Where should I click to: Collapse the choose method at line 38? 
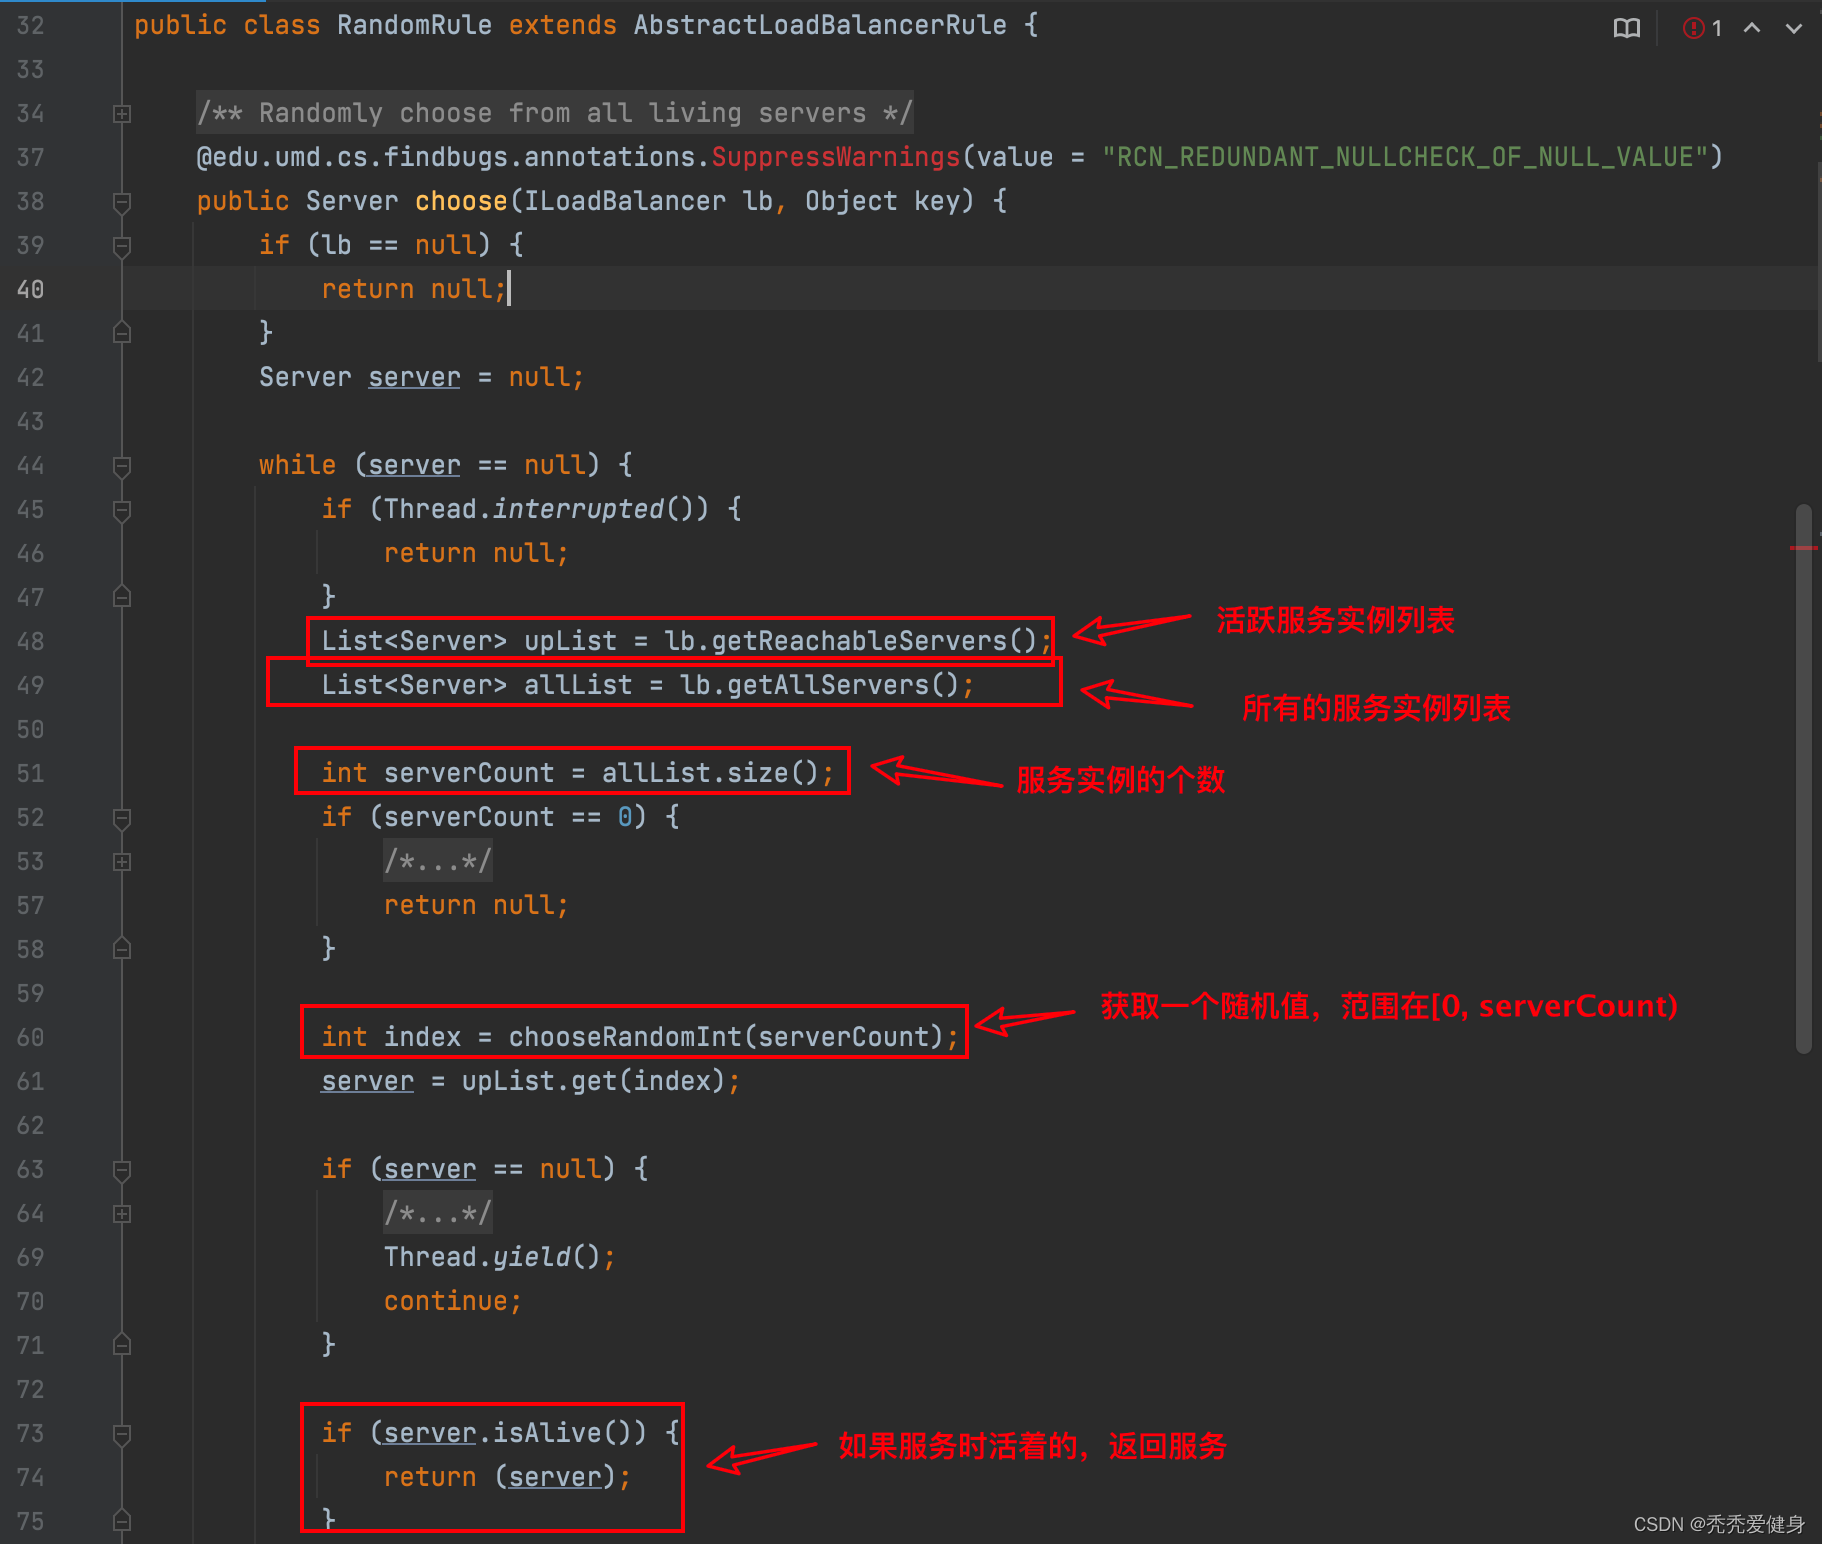point(122,202)
